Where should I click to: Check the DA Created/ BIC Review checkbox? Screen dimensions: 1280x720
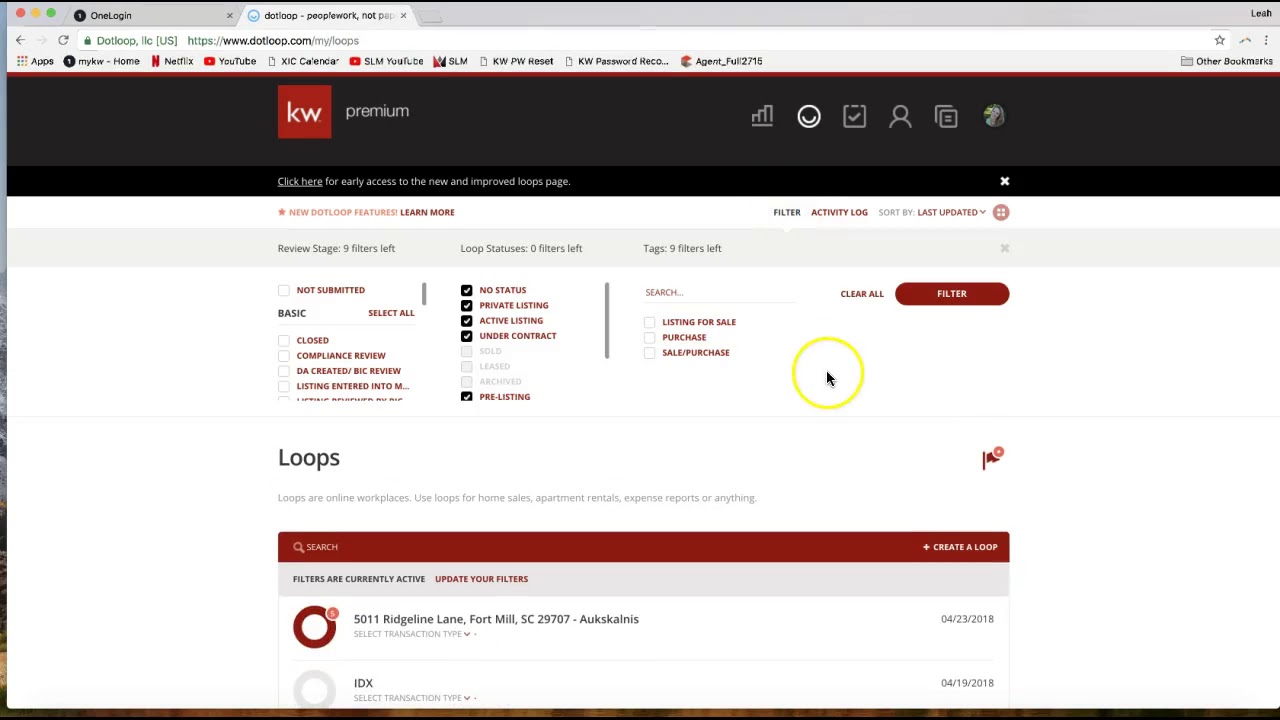(x=284, y=371)
